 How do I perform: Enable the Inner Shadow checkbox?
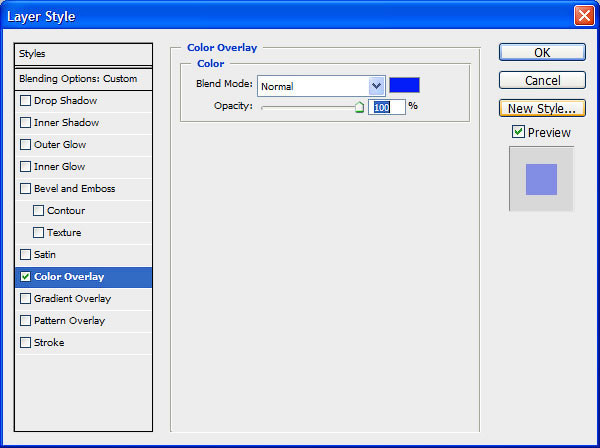point(25,122)
